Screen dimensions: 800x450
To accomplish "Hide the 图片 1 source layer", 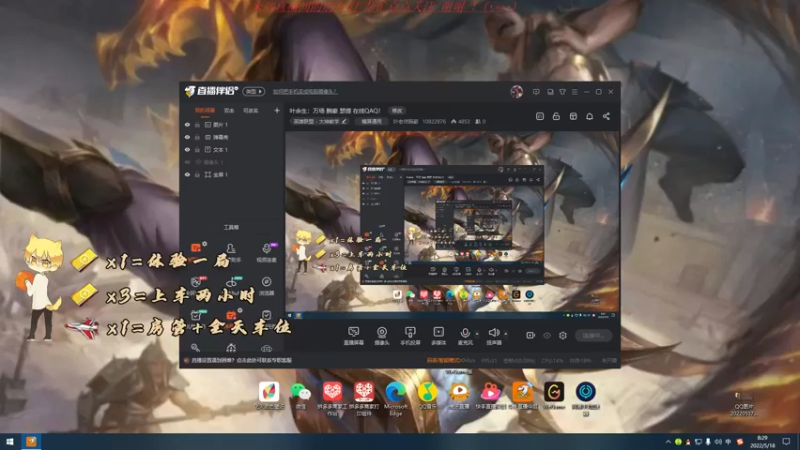I will click(187, 124).
